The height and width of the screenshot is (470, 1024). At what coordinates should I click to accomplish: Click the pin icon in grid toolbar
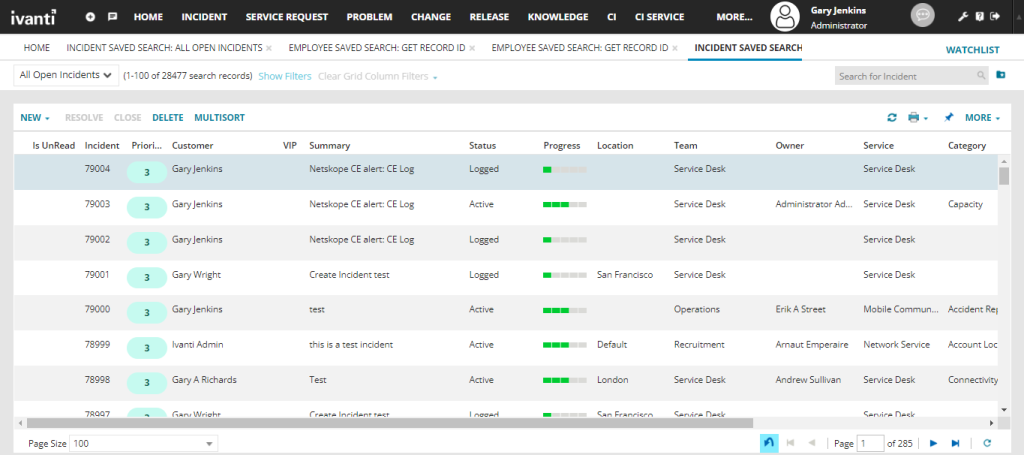point(949,118)
